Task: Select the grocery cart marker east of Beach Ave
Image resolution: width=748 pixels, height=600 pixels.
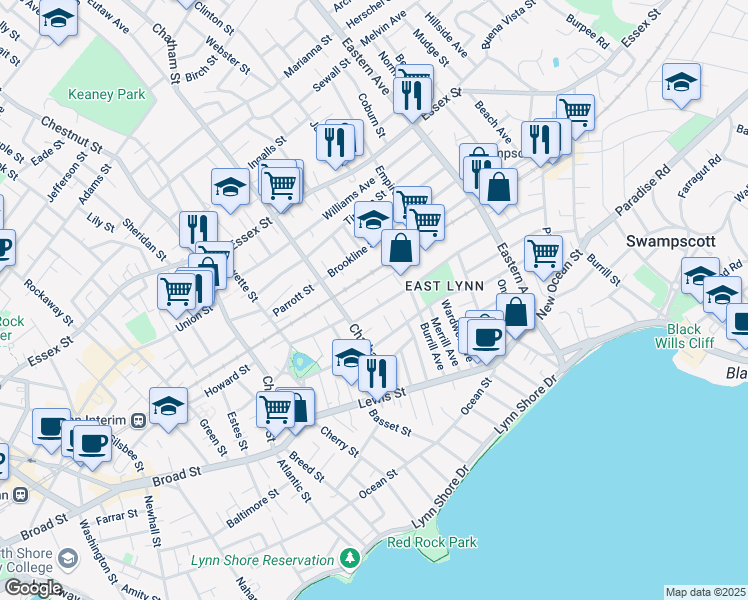Action: click(x=575, y=114)
